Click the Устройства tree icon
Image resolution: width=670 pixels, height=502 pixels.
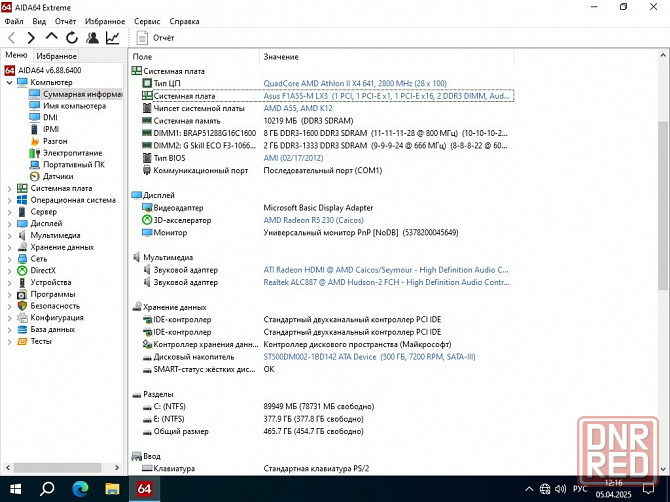(22, 282)
